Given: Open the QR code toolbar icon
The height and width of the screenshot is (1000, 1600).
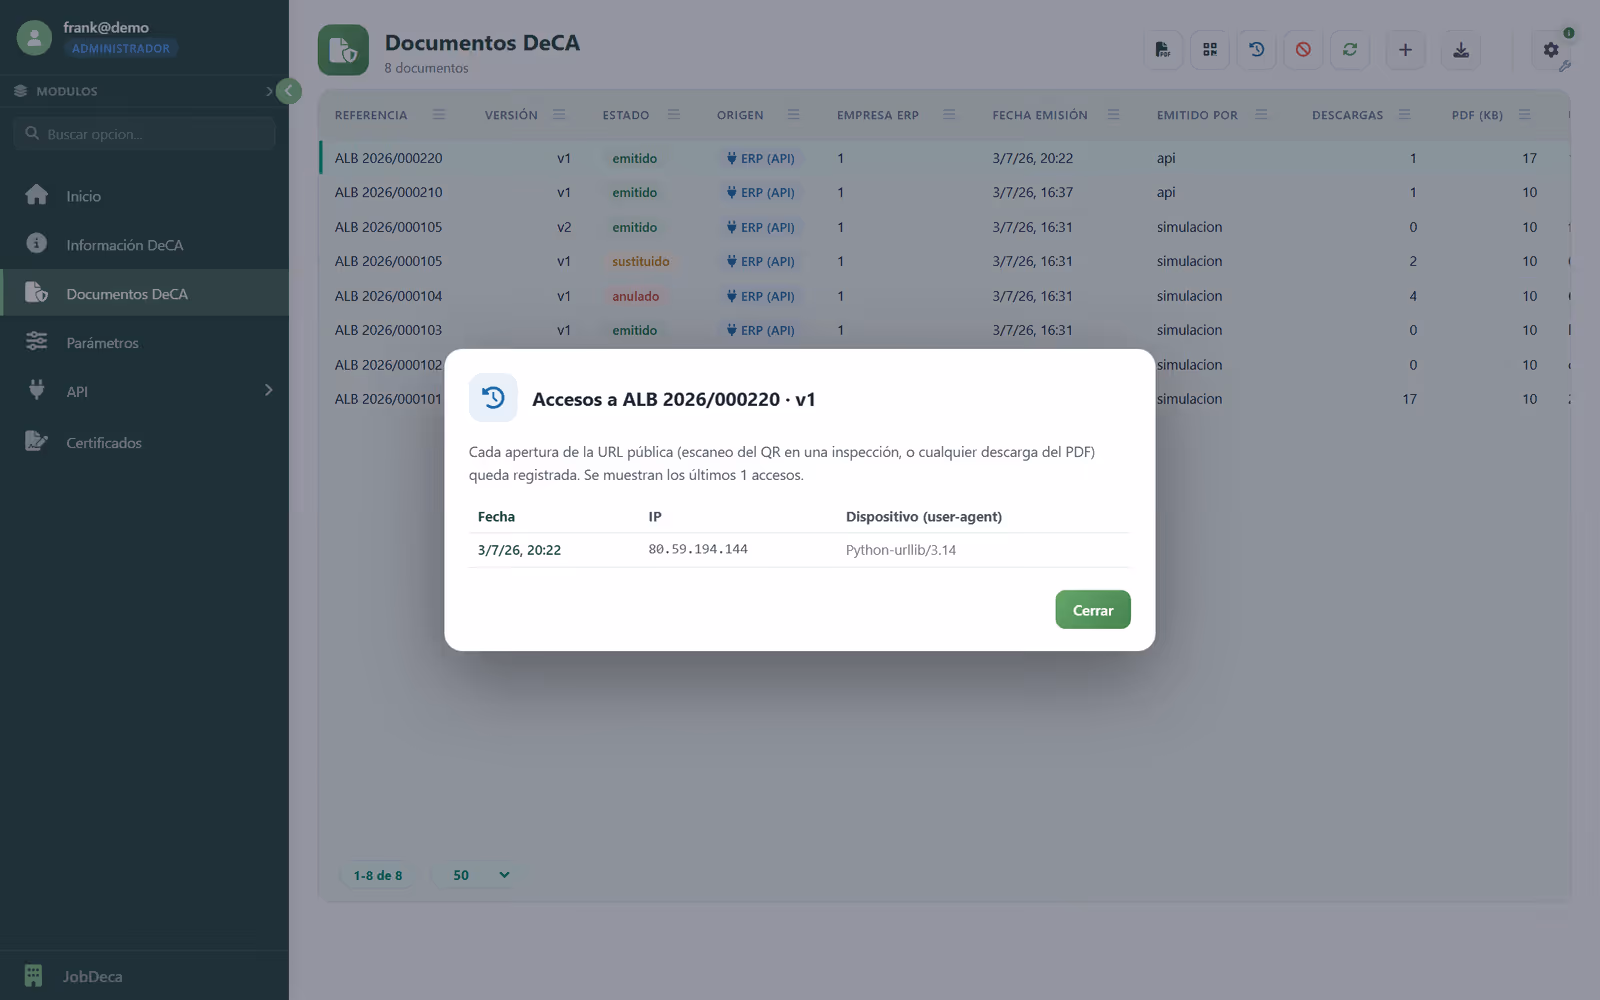Looking at the screenshot, I should [x=1210, y=50].
